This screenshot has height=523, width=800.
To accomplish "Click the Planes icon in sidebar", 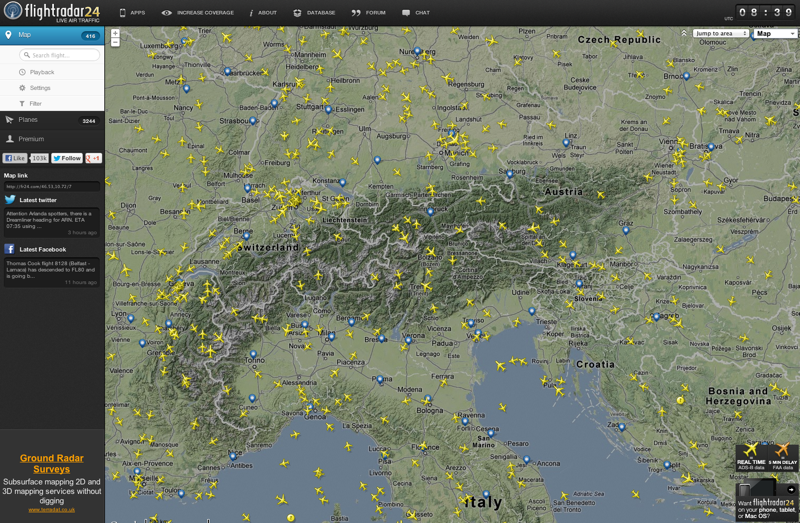I will [9, 120].
